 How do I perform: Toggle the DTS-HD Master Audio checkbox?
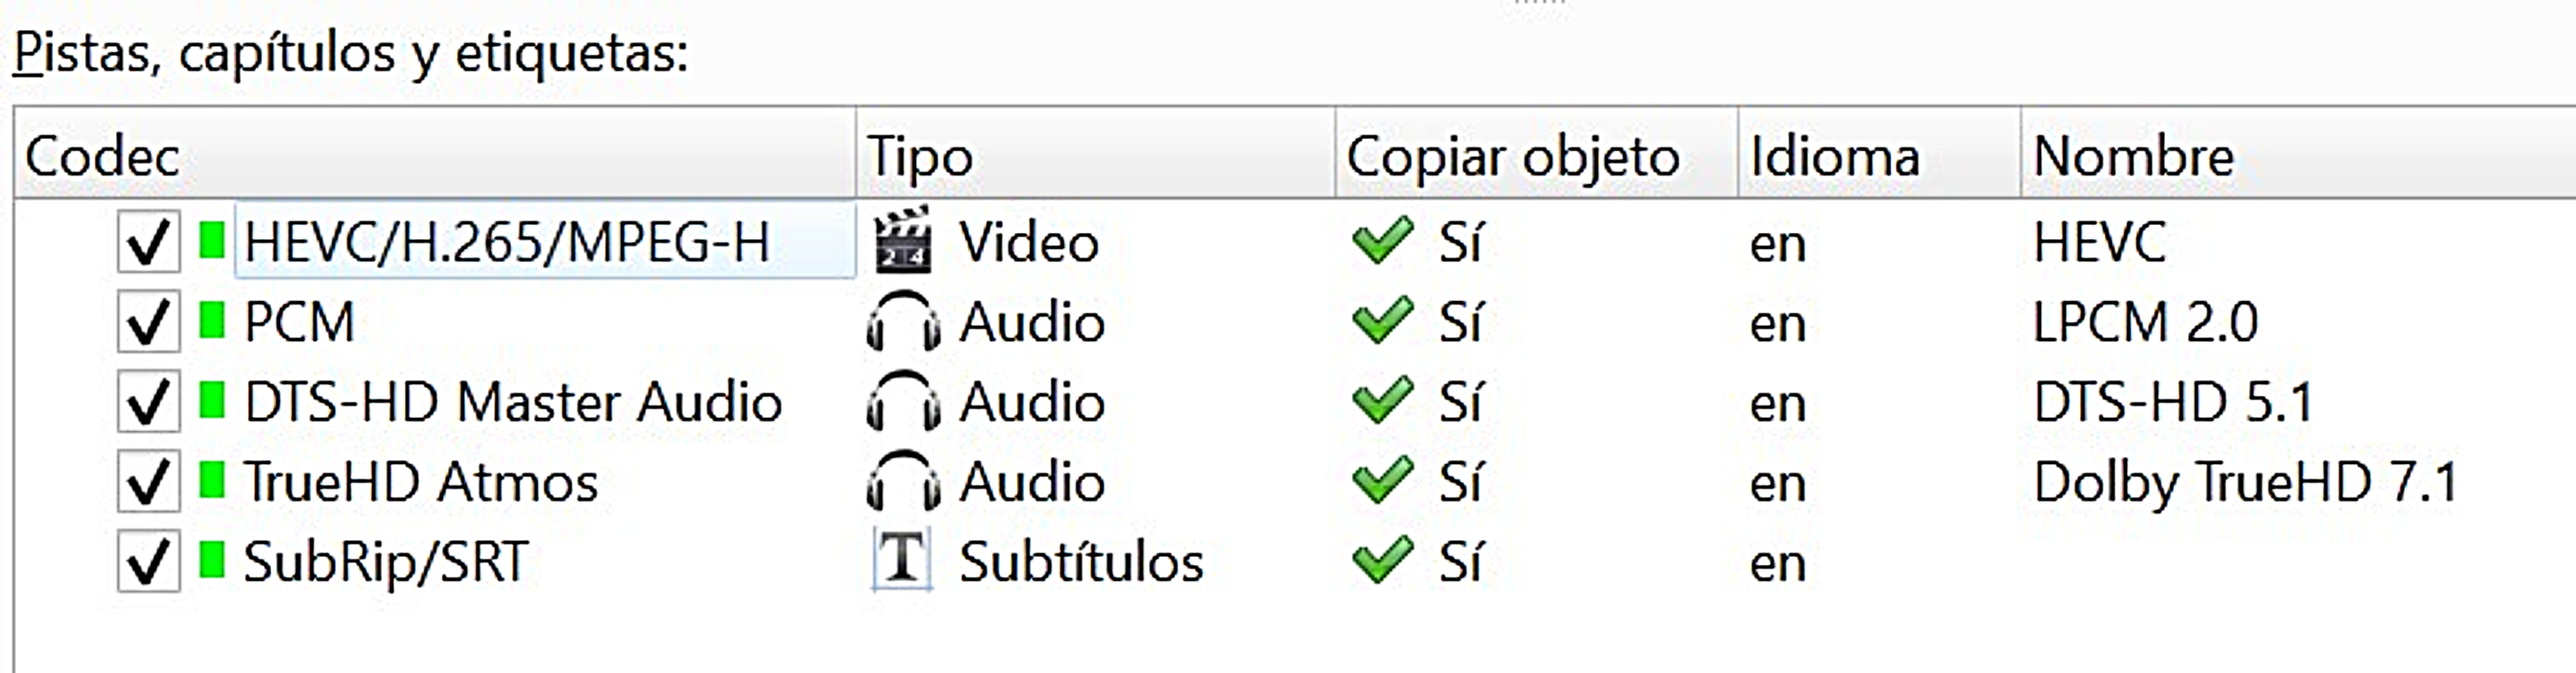point(148,401)
